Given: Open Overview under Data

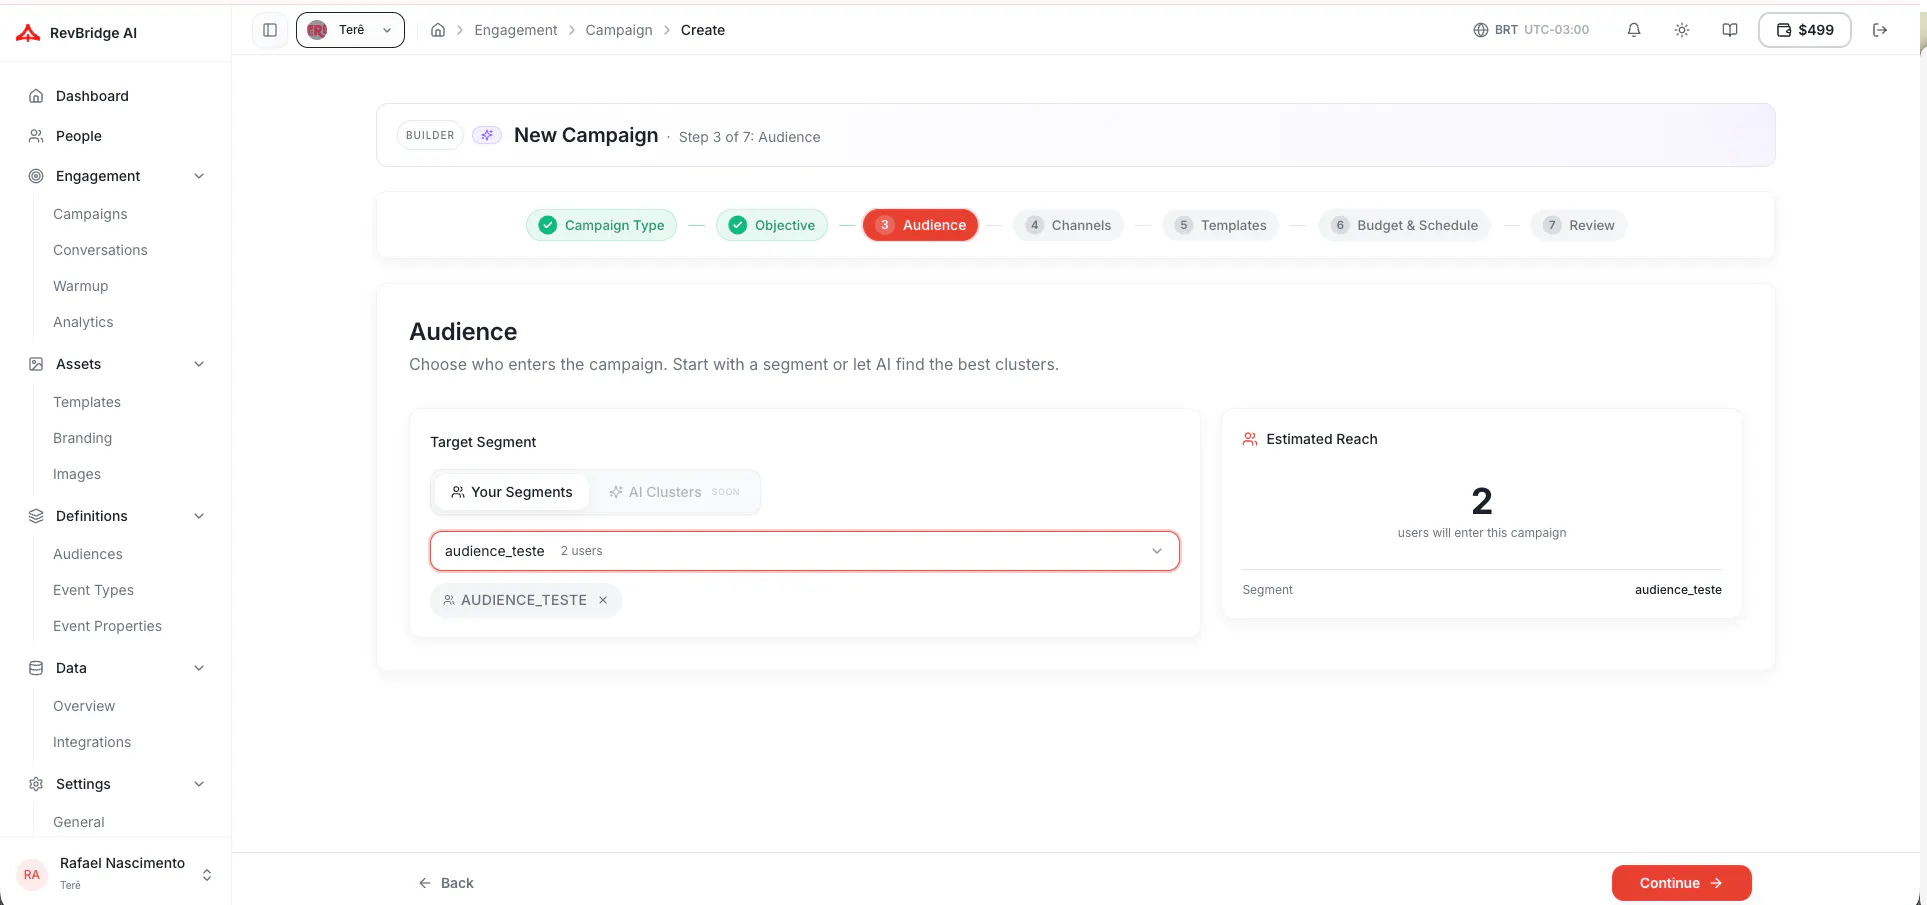Looking at the screenshot, I should [84, 706].
